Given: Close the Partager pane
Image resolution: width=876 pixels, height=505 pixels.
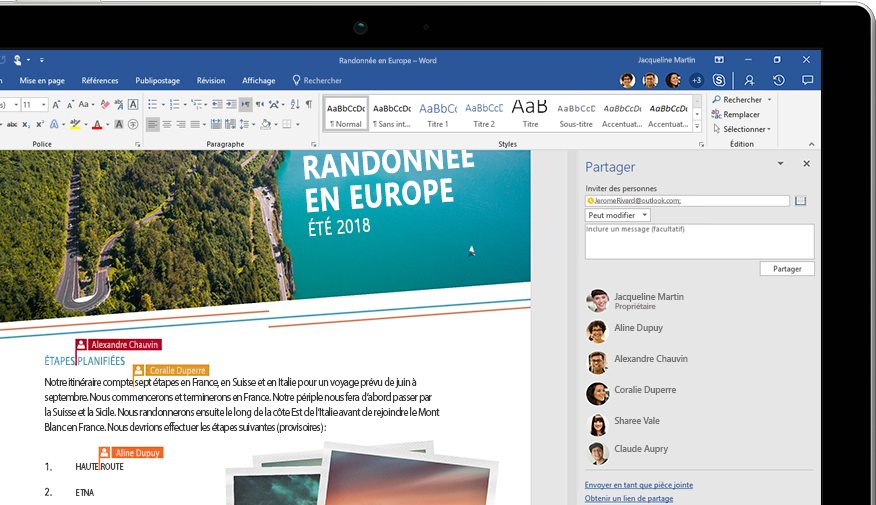Looking at the screenshot, I should coord(806,164).
